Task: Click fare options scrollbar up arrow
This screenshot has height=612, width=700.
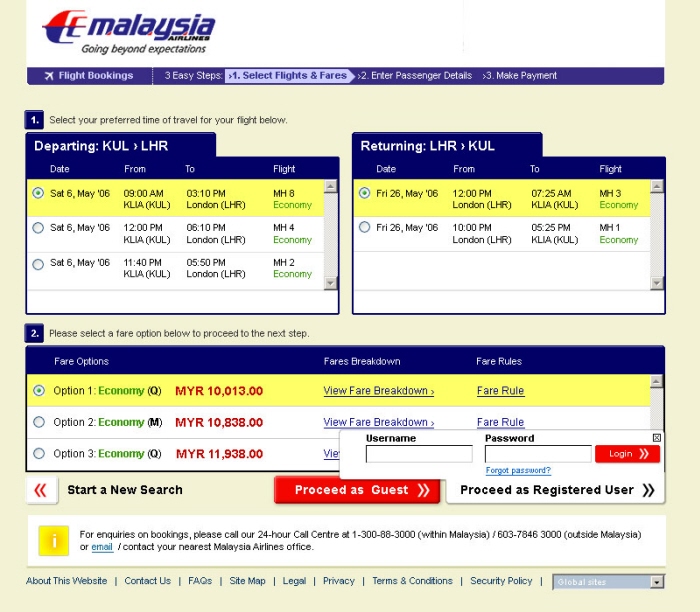Action: (656, 382)
